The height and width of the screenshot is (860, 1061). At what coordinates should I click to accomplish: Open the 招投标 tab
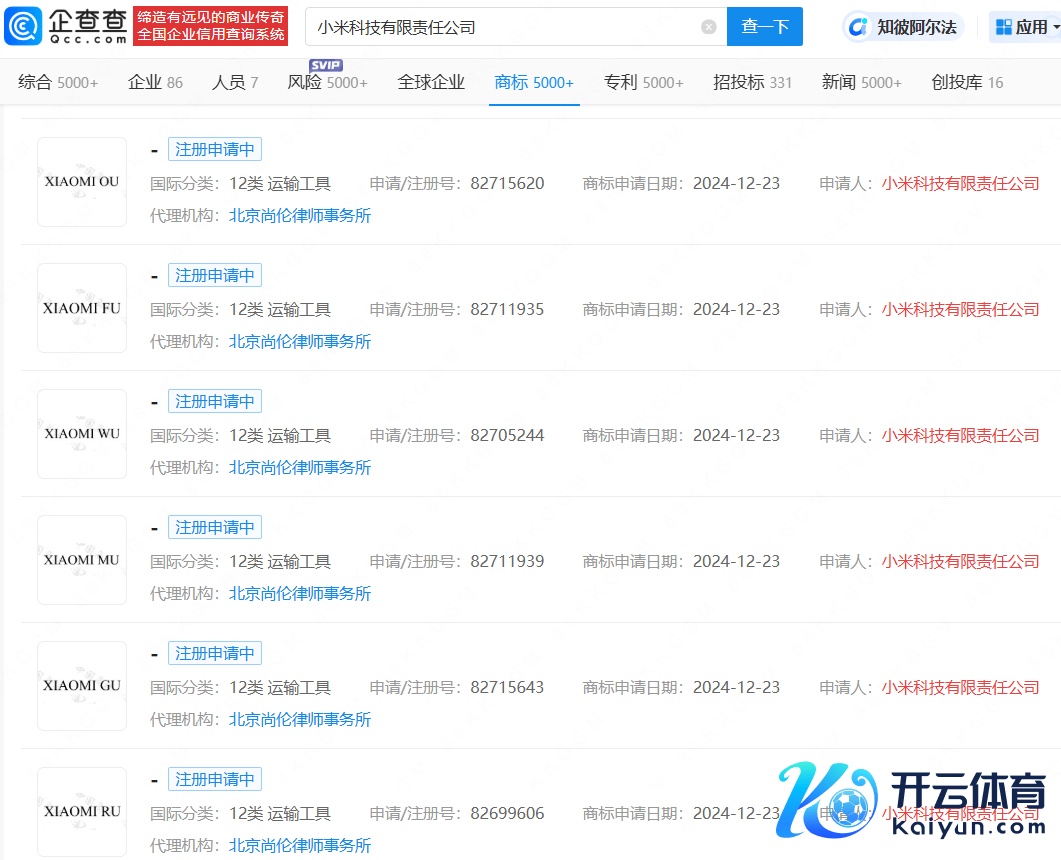pyautogui.click(x=752, y=82)
